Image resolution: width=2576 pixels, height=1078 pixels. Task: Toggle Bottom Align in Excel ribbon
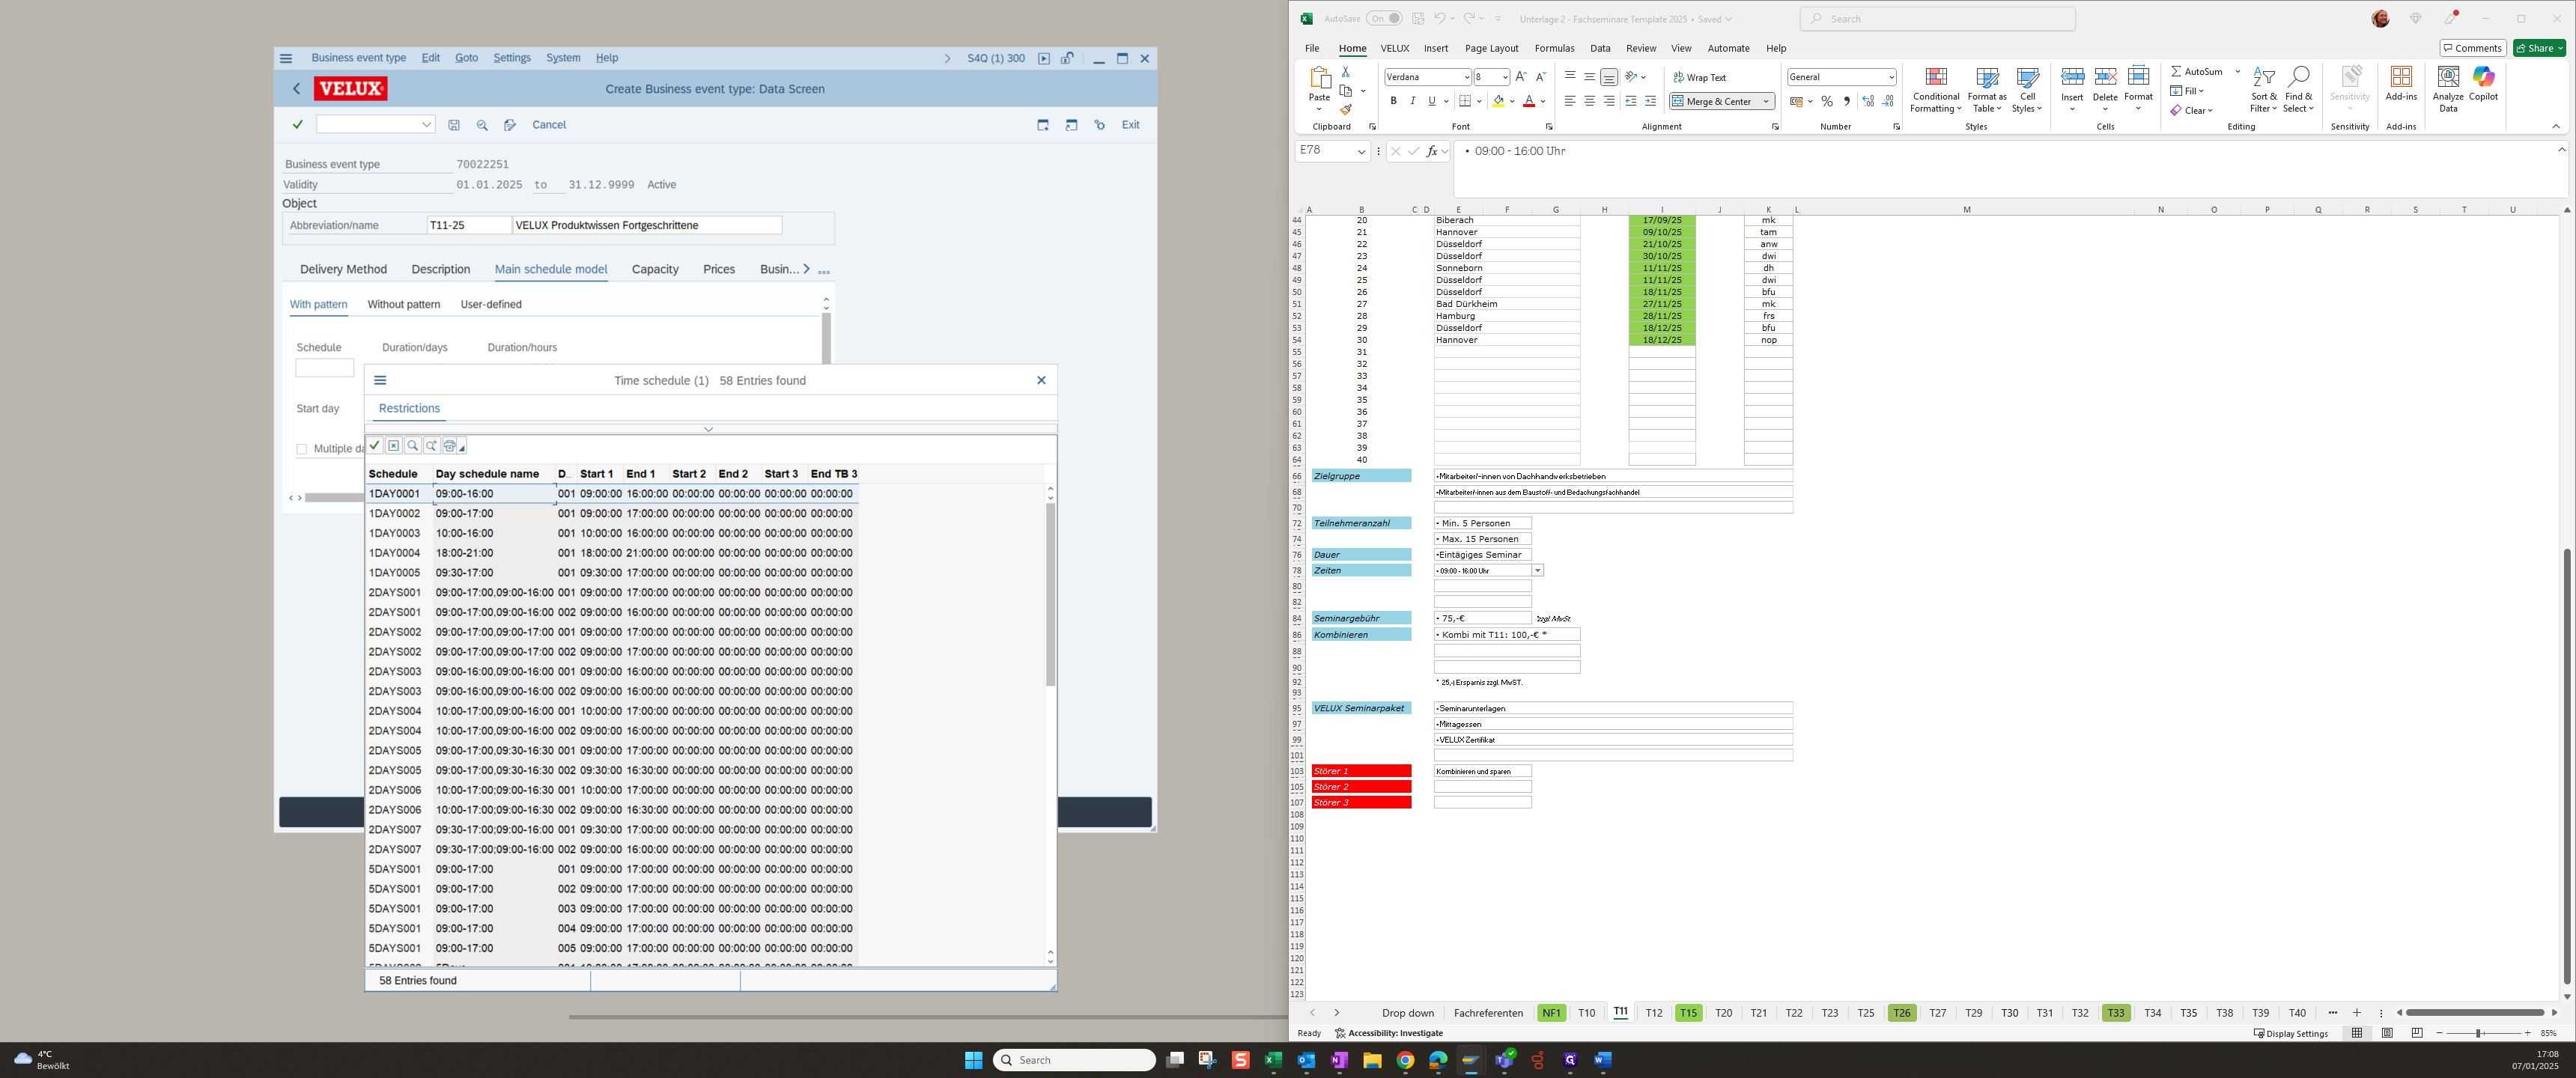click(1608, 77)
